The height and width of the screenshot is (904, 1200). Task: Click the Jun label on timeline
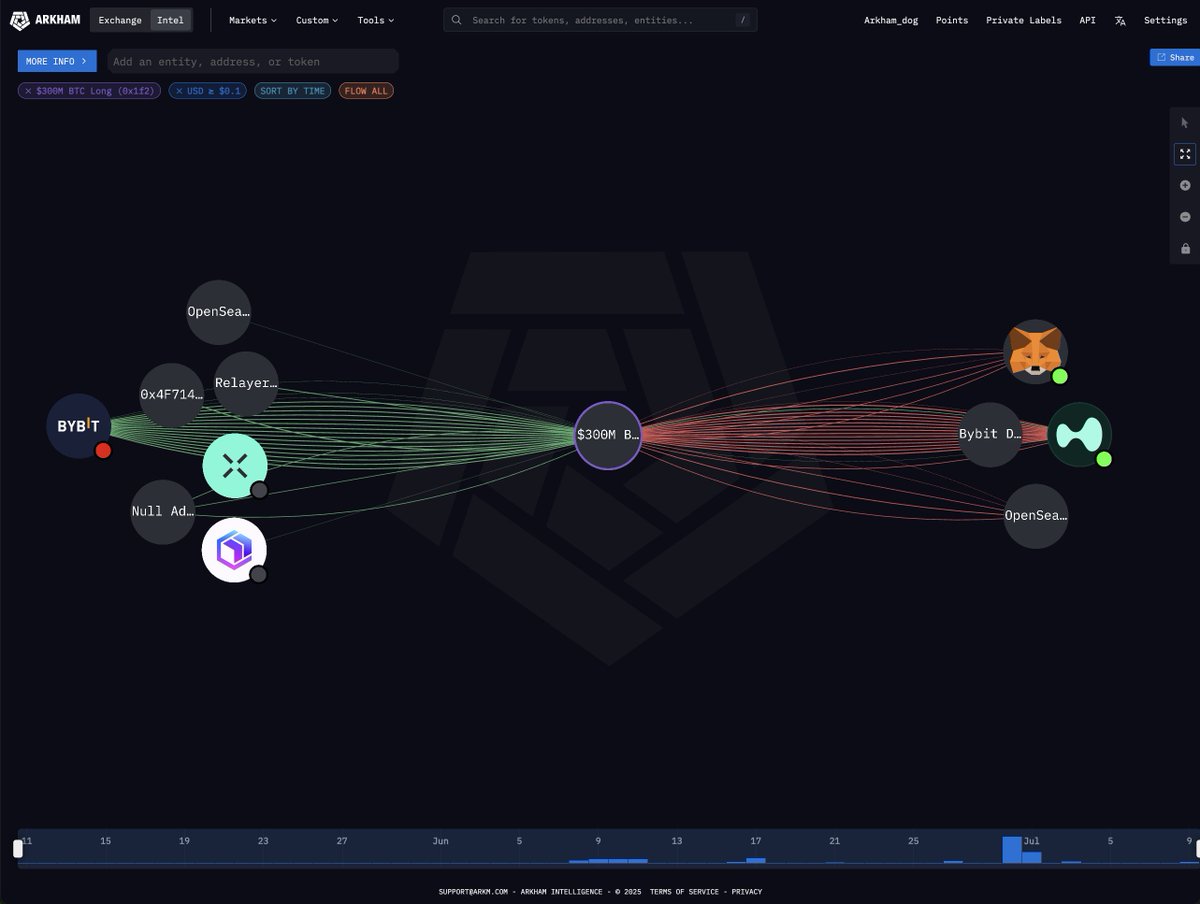tap(440, 841)
